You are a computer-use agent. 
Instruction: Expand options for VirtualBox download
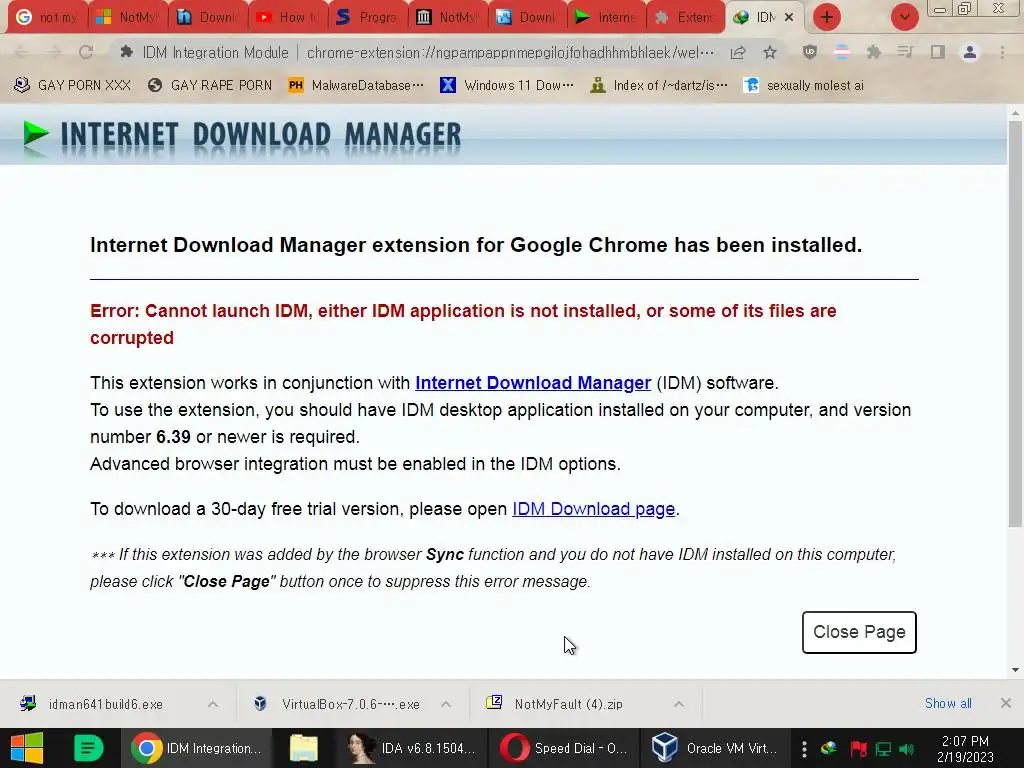446,704
